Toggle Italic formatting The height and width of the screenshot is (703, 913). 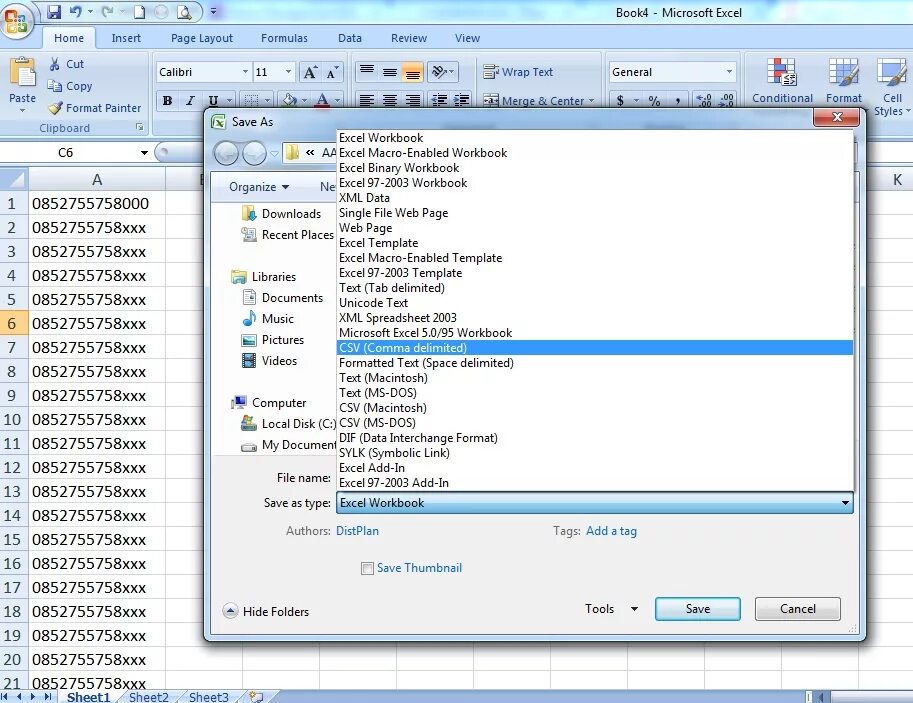coord(190,100)
